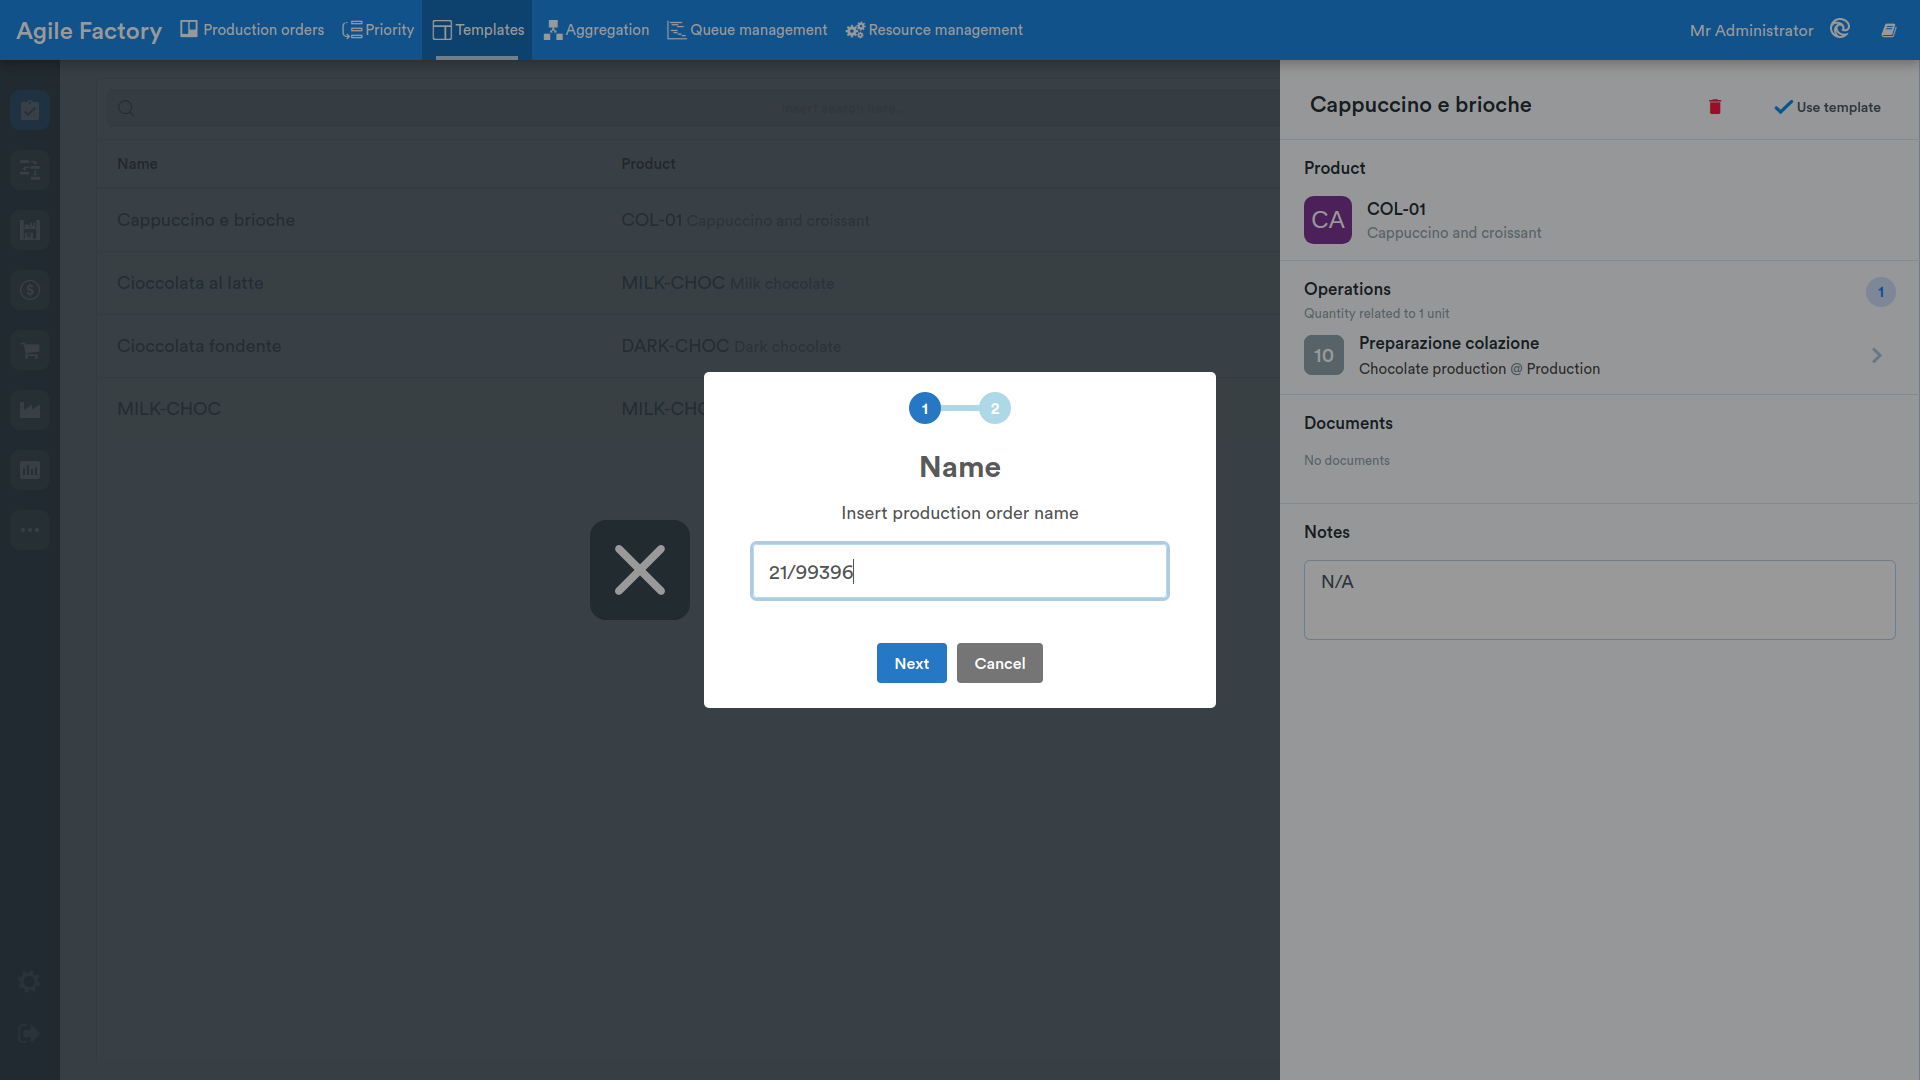The image size is (1920, 1080).
Task: Open more options dots in left sidebar
Action: 30,530
